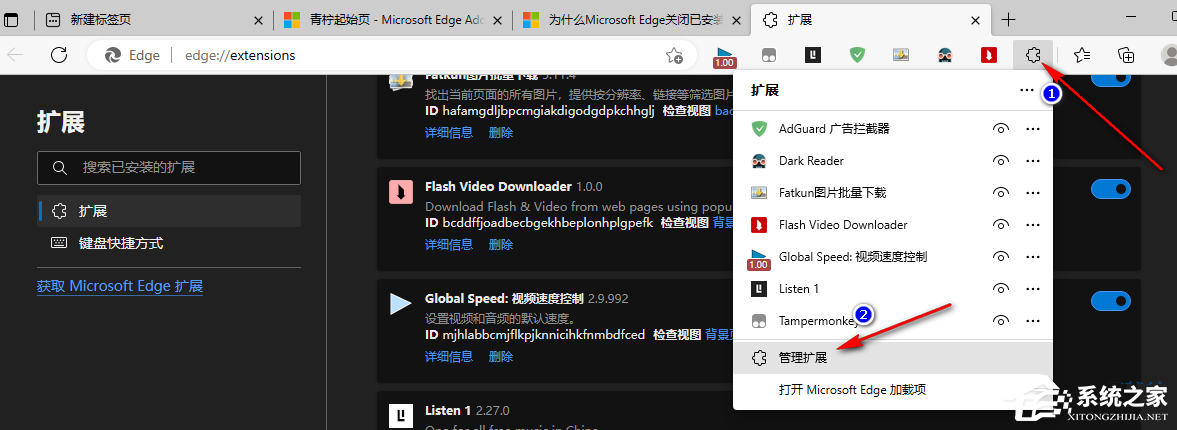Screen dimensions: 1177x430
Task: Open 获取 Microsoft Edge 扩展 link
Action: [120, 286]
